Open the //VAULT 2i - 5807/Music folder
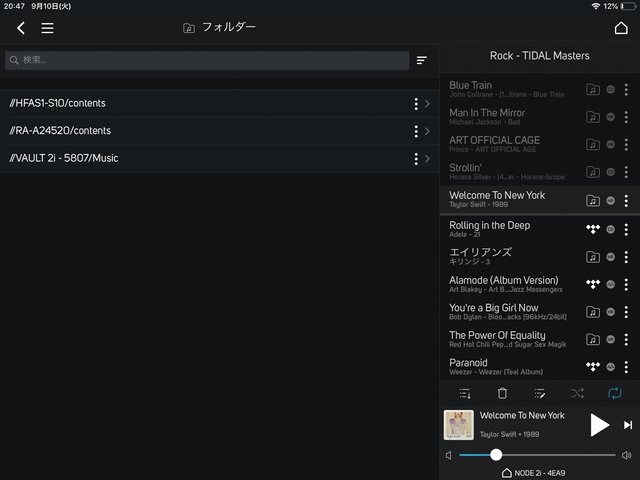The width and height of the screenshot is (640, 480). point(200,158)
